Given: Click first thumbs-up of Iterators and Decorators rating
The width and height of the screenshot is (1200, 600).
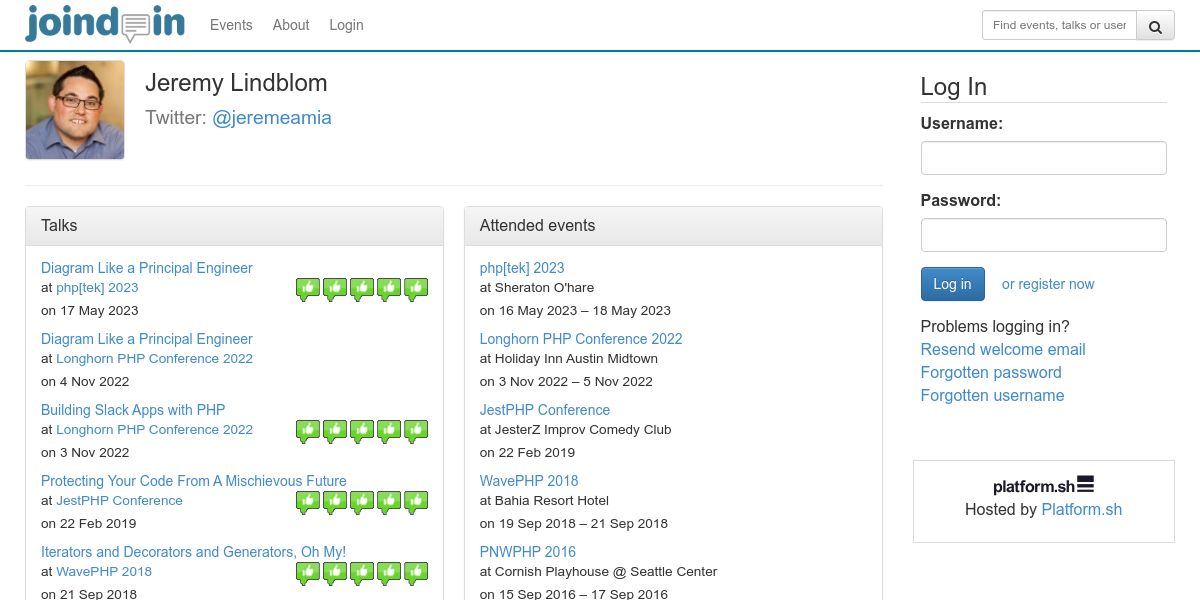Looking at the screenshot, I should coord(308,573).
